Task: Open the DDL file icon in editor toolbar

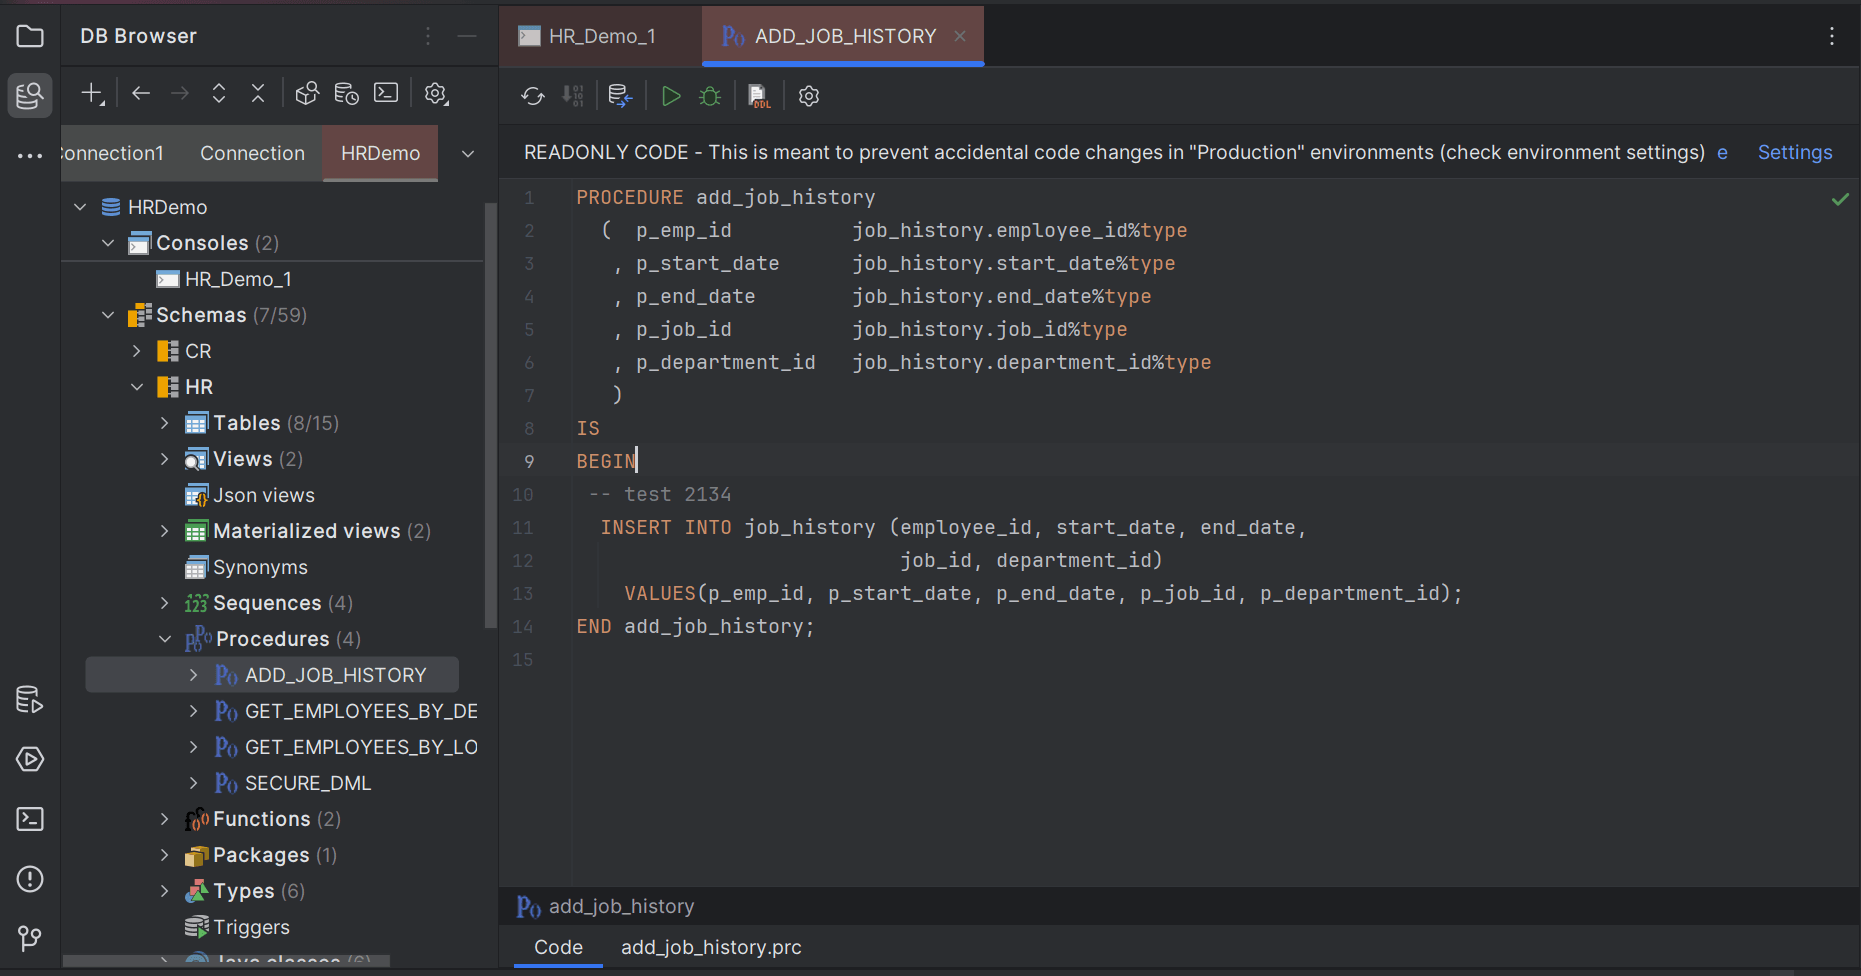Action: click(760, 96)
